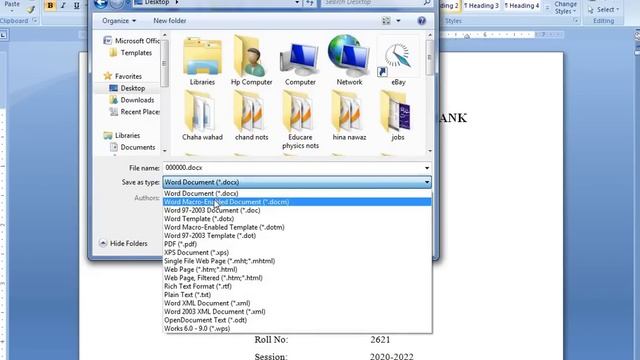Collapse folders with Hide Folders button
This screenshot has height=360, width=640.
pyautogui.click(x=123, y=243)
